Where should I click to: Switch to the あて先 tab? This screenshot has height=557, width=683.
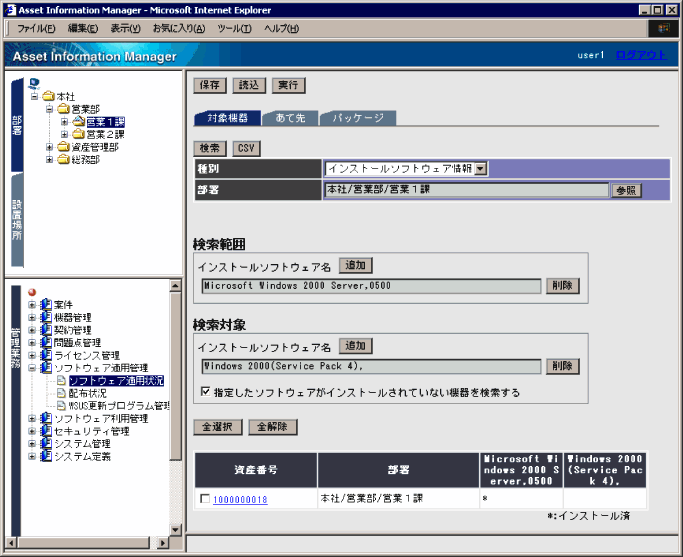tap(290, 118)
